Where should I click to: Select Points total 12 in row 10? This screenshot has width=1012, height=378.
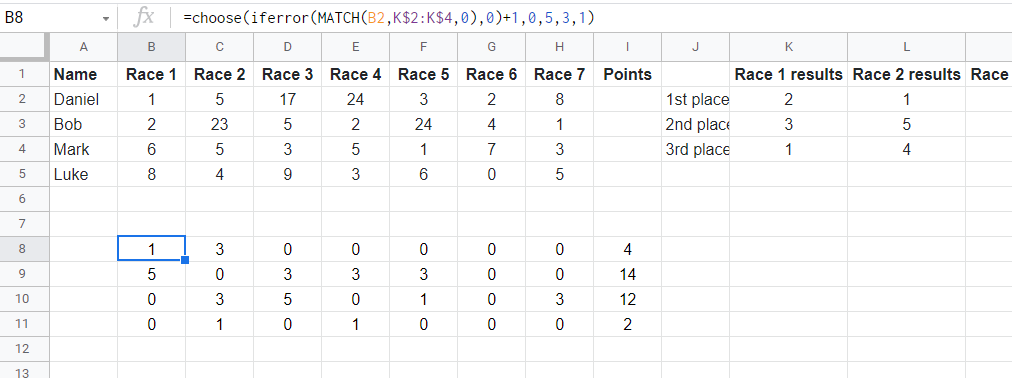628,299
